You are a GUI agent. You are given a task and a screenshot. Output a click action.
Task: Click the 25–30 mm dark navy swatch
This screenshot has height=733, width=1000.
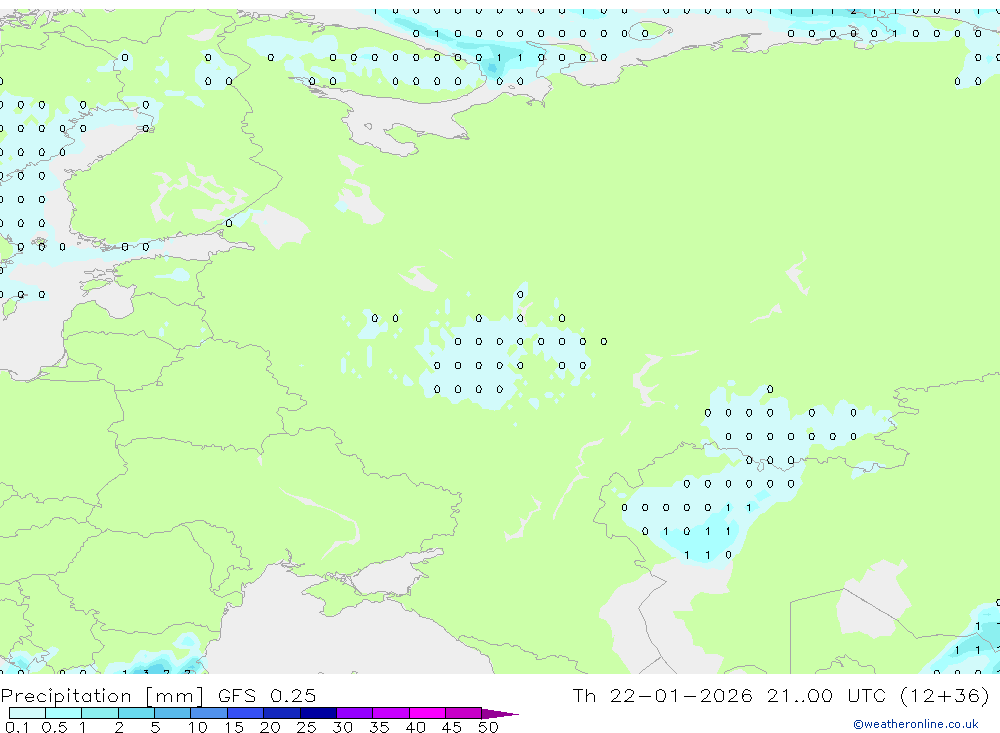318,713
